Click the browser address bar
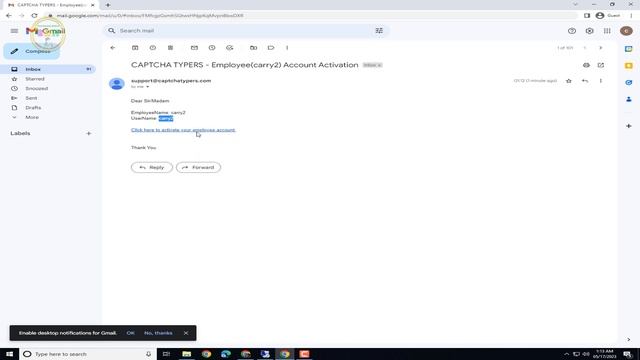The height and width of the screenshot is (360, 640). click(310, 16)
